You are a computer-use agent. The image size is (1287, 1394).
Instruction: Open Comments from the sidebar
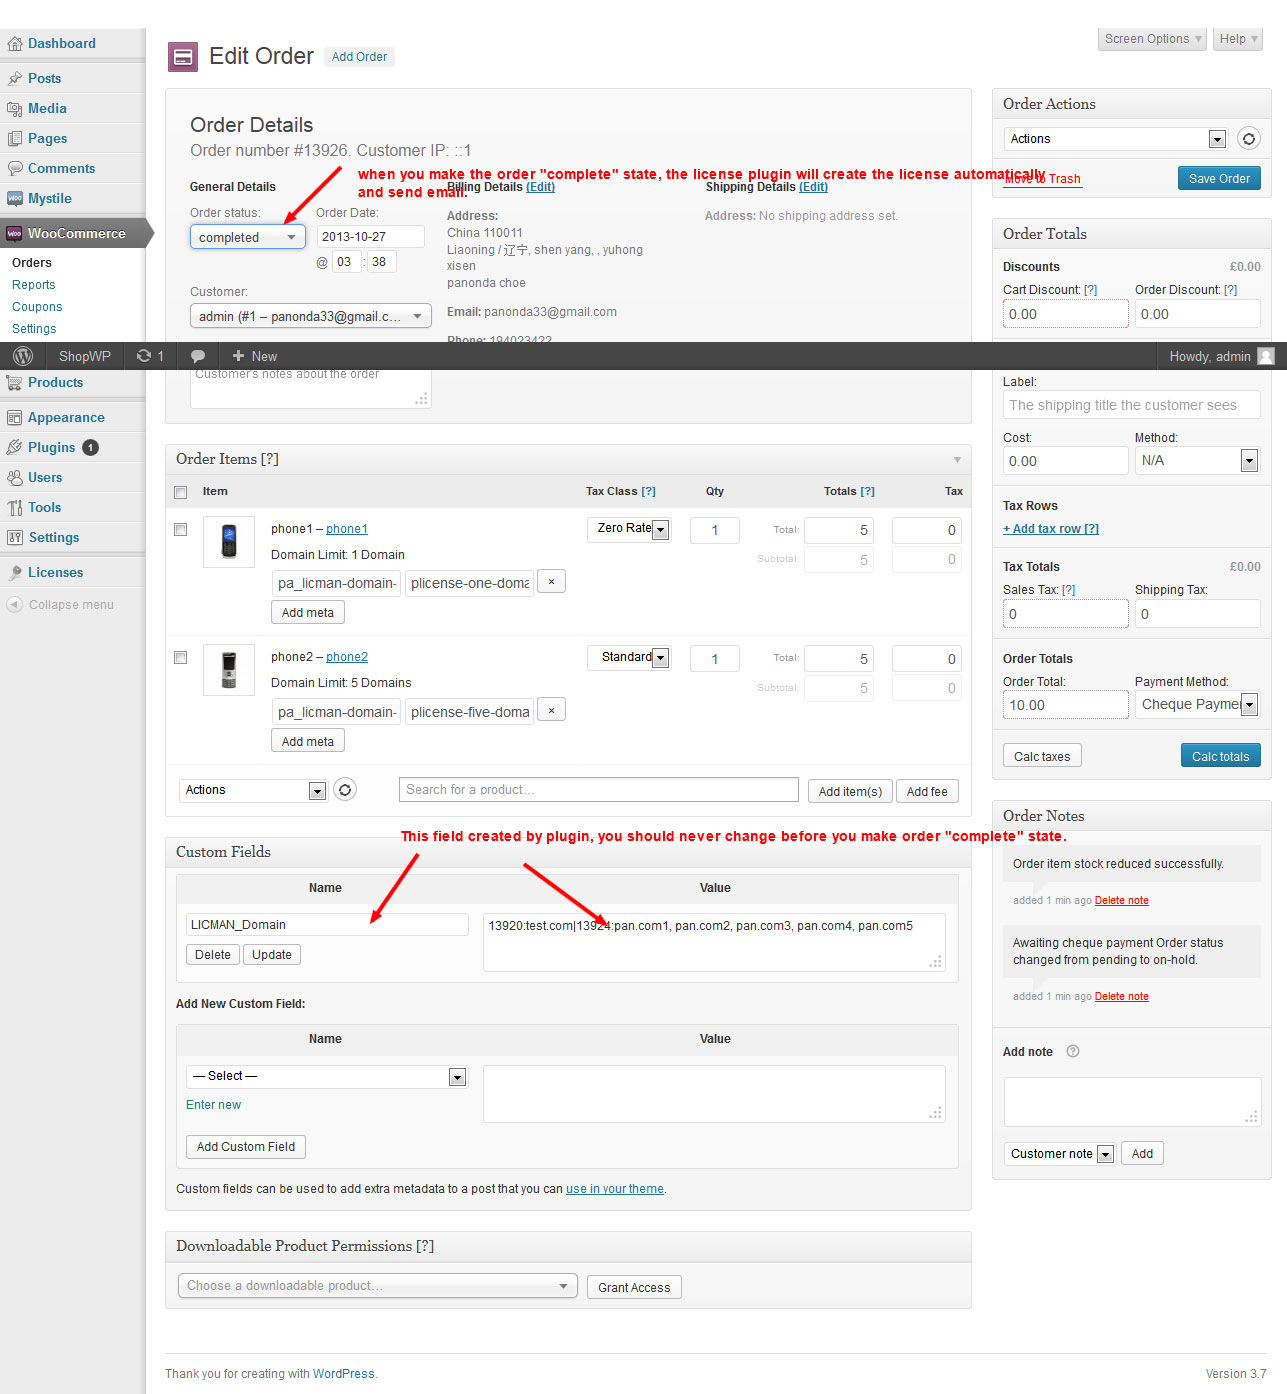coord(14,168)
